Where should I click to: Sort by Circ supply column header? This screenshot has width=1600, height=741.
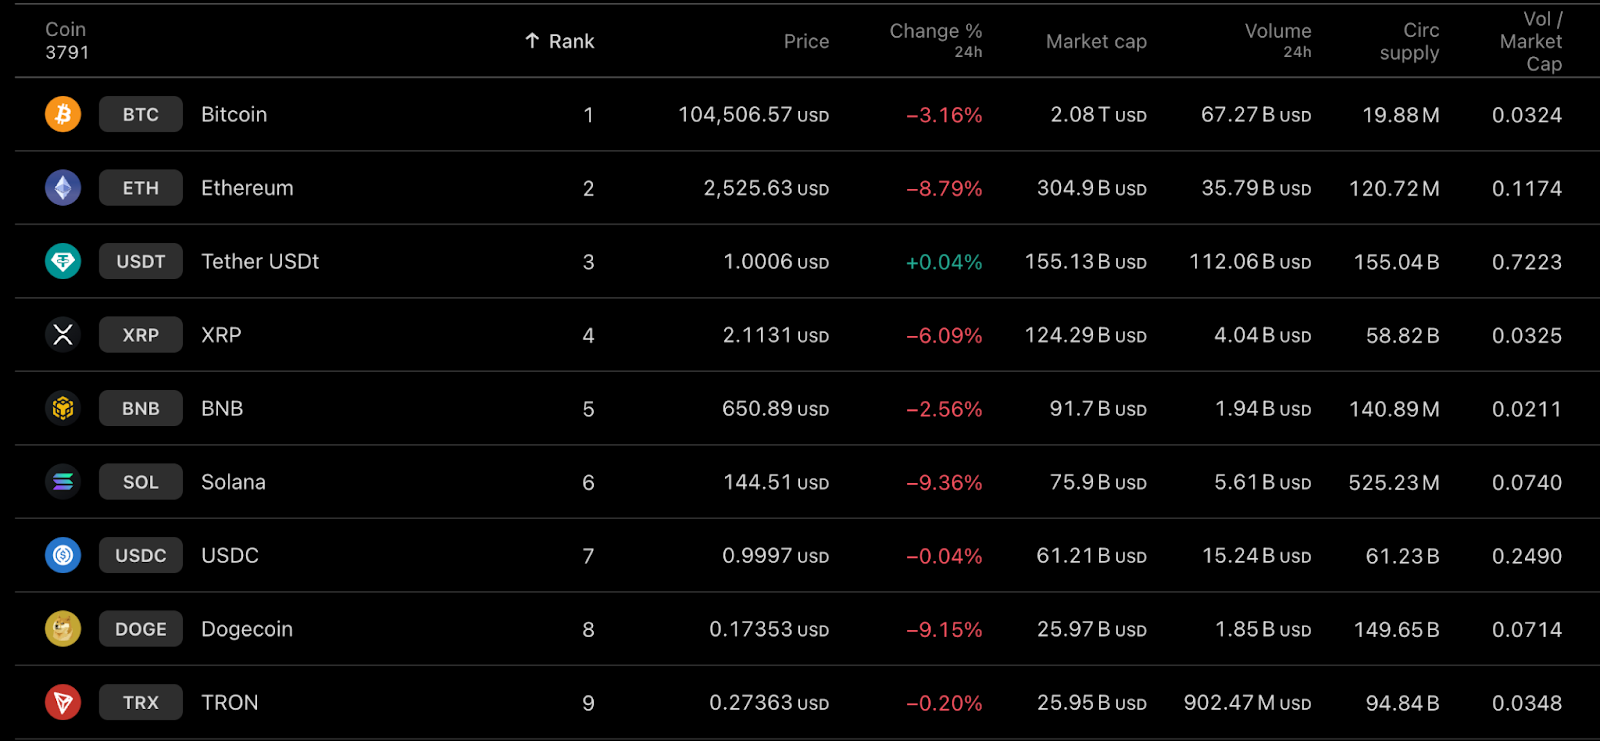(x=1410, y=41)
